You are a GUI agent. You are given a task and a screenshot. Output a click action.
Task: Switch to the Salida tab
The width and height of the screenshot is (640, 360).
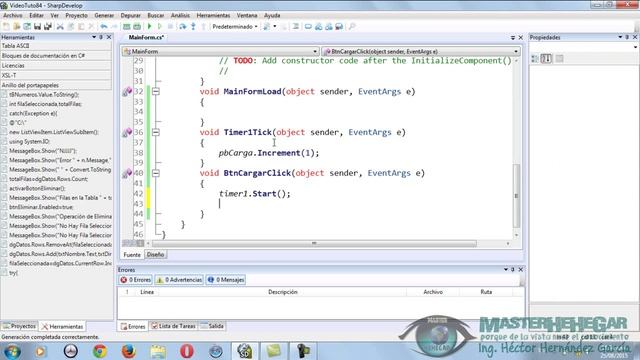[212, 326]
